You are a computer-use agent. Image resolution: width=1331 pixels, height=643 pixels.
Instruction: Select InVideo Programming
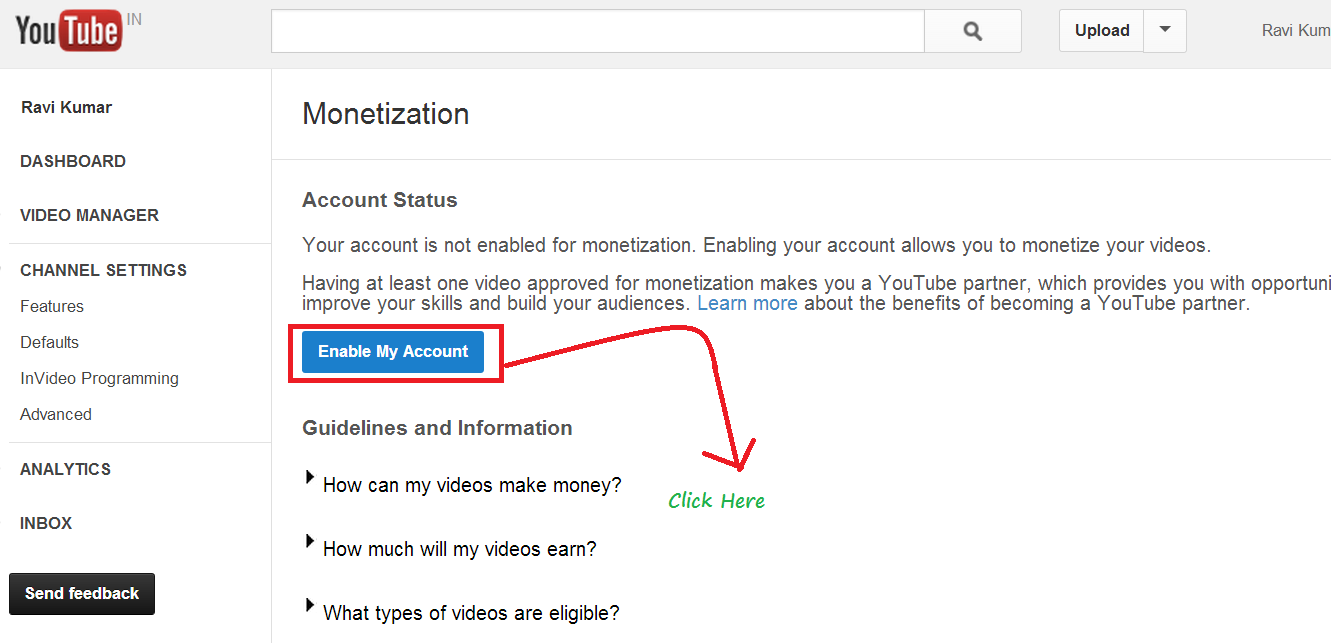coord(99,378)
